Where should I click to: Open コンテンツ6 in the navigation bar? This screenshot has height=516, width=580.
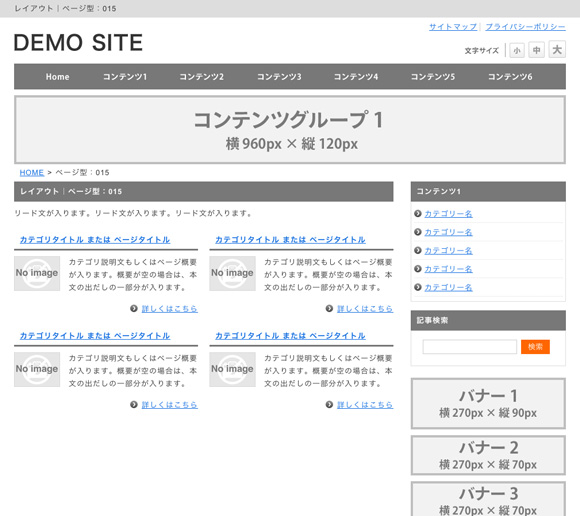[510, 77]
